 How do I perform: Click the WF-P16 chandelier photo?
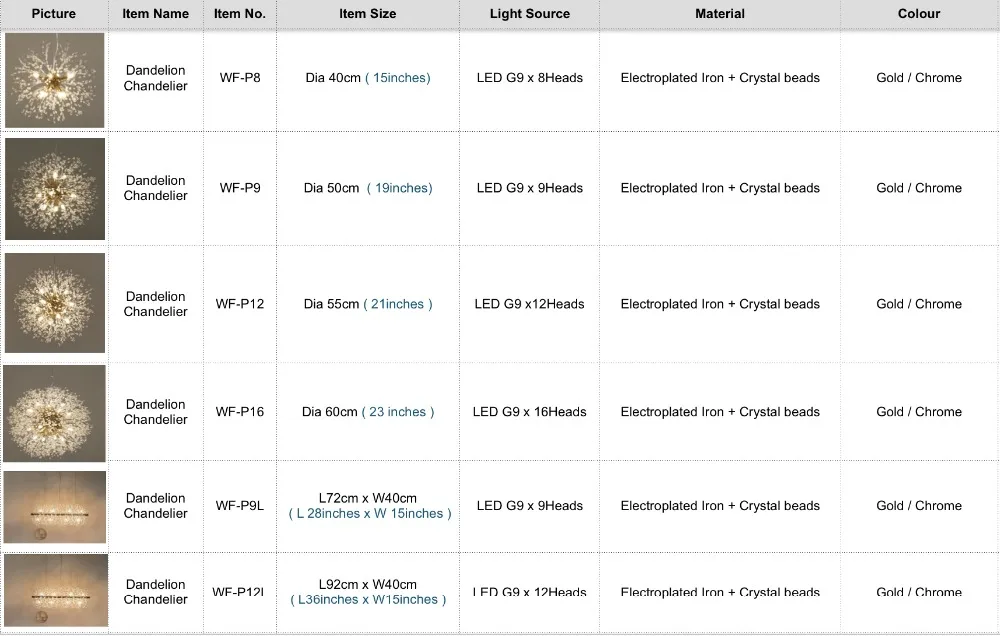[x=55, y=412]
